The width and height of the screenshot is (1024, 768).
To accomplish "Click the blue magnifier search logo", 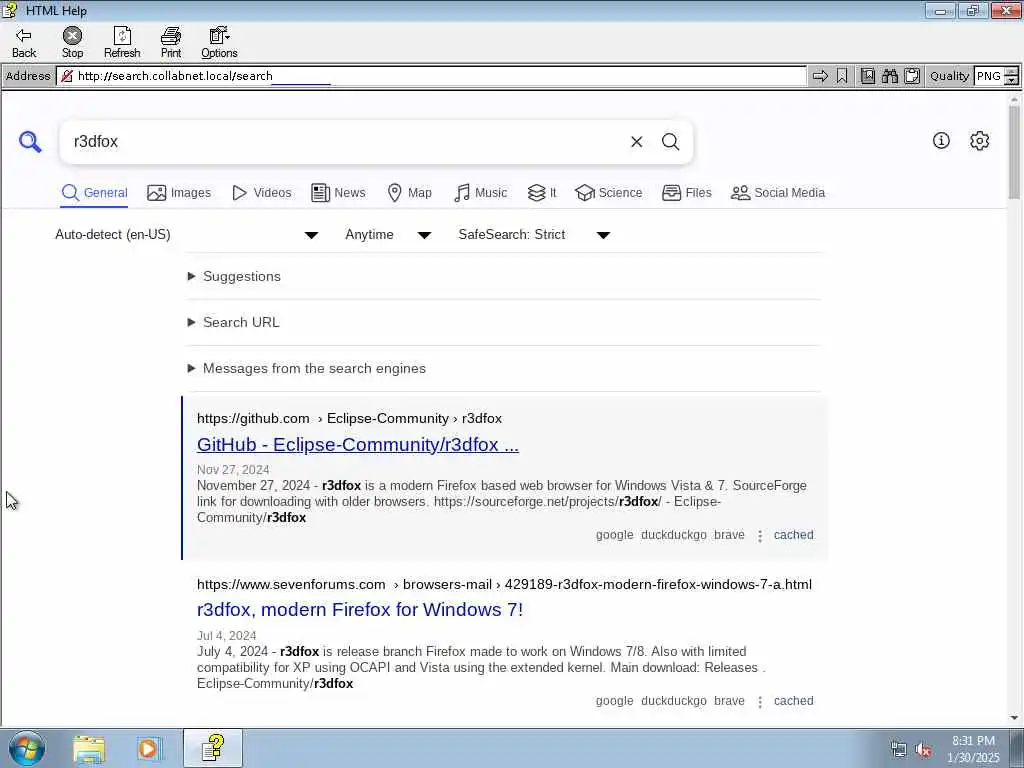I will pos(30,142).
